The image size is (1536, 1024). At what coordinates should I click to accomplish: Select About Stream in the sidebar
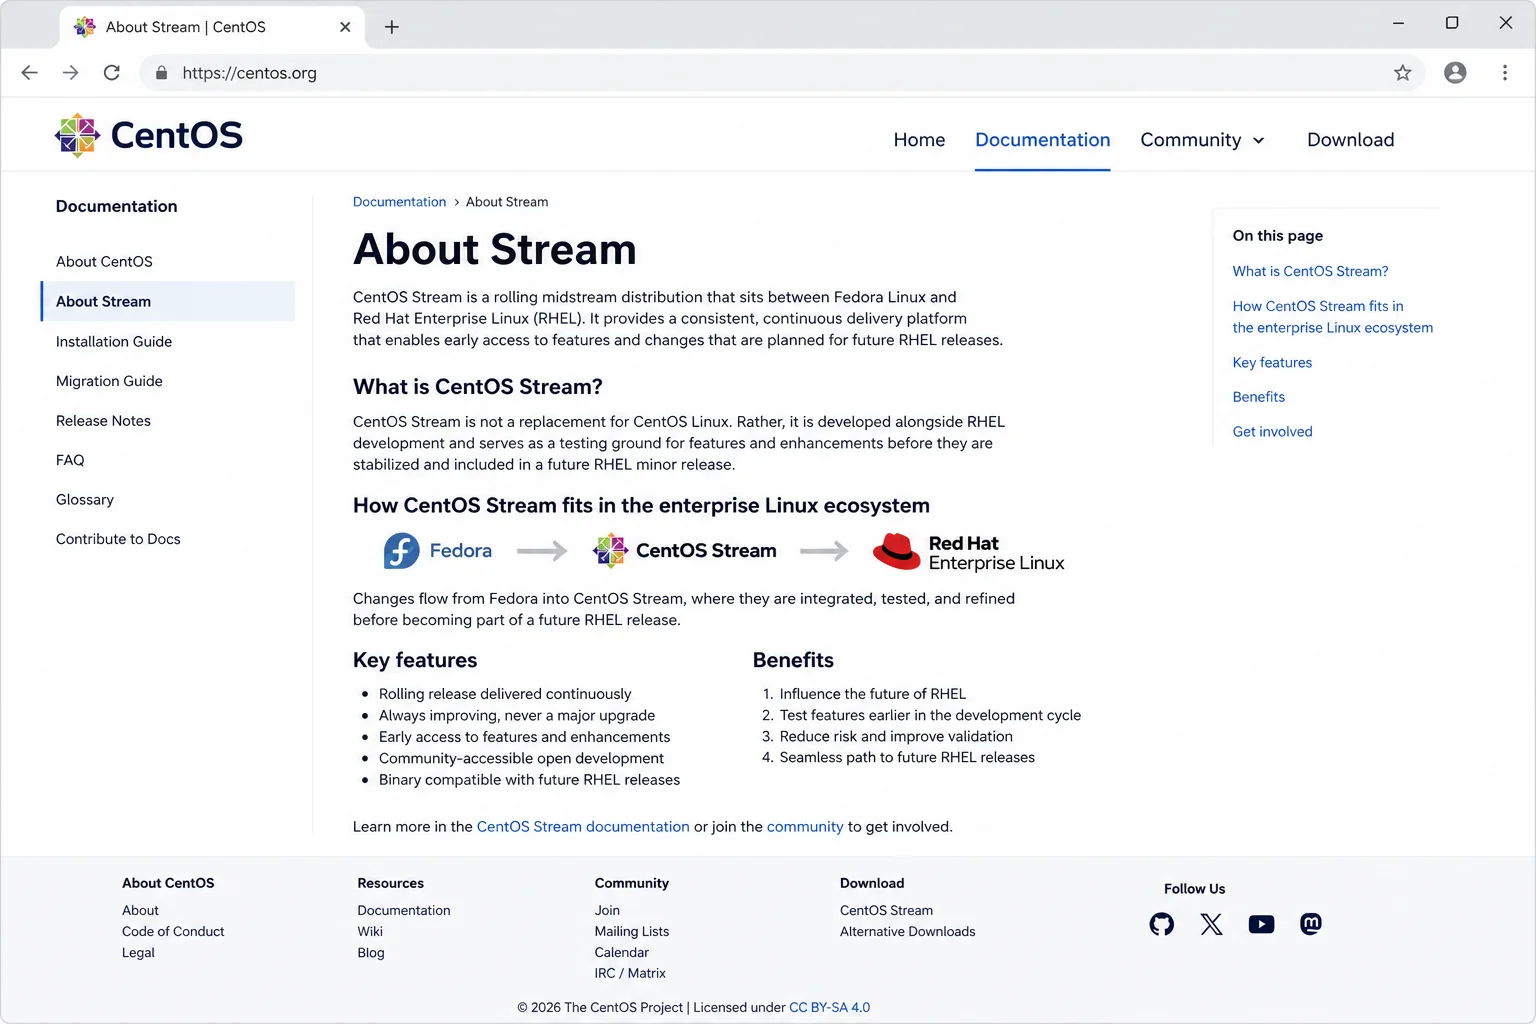[x=167, y=301]
